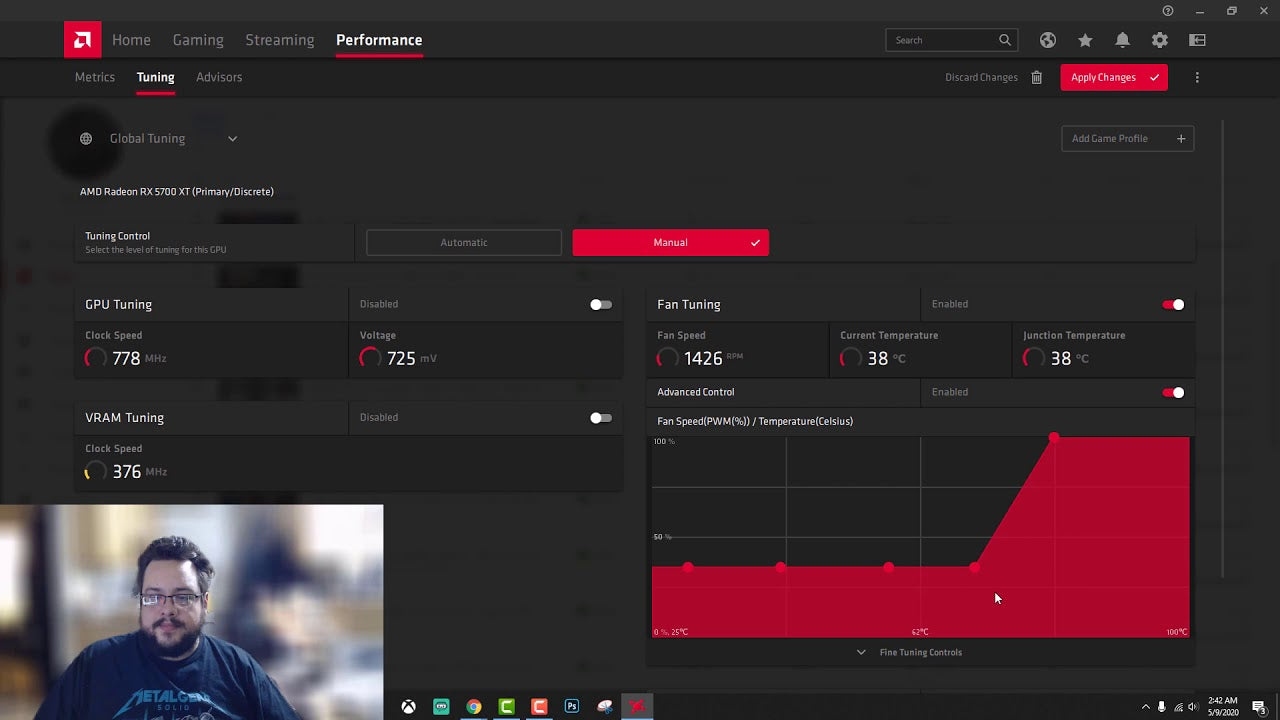The height and width of the screenshot is (720, 1280).
Task: Enable the VRAM Tuning toggle
Action: tap(600, 418)
